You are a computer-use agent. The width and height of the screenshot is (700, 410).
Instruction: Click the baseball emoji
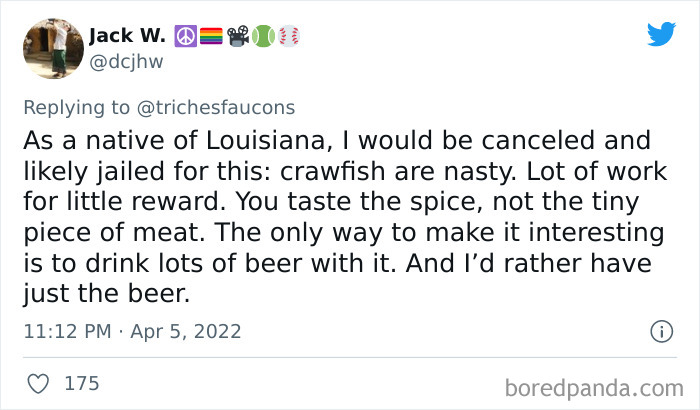(288, 36)
